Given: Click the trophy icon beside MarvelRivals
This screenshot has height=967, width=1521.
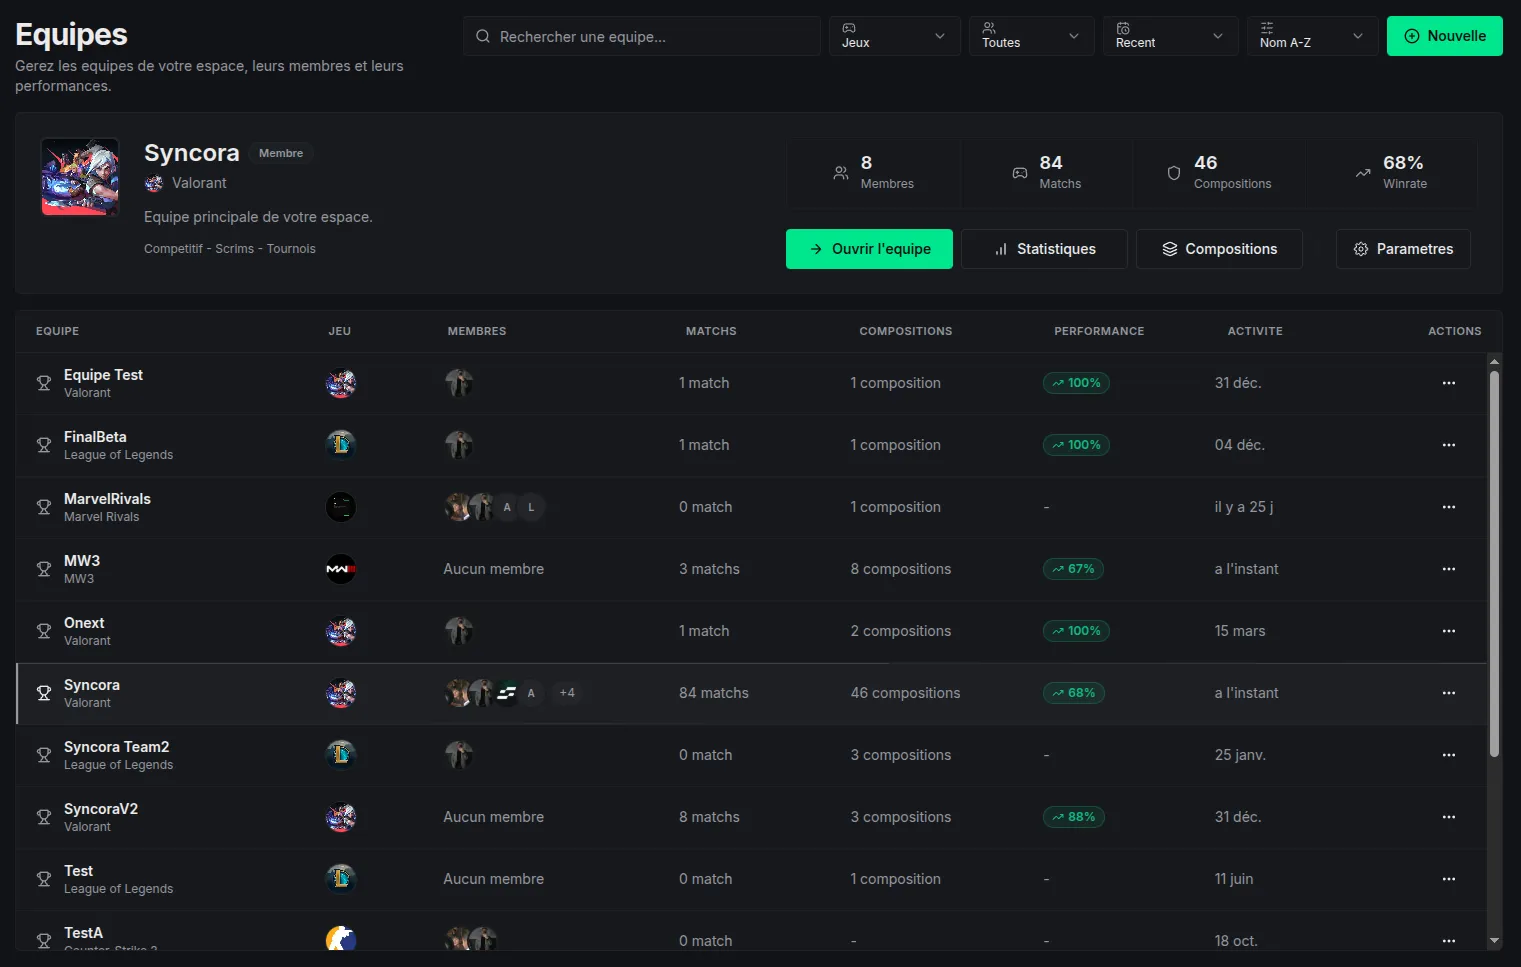Looking at the screenshot, I should 44,507.
